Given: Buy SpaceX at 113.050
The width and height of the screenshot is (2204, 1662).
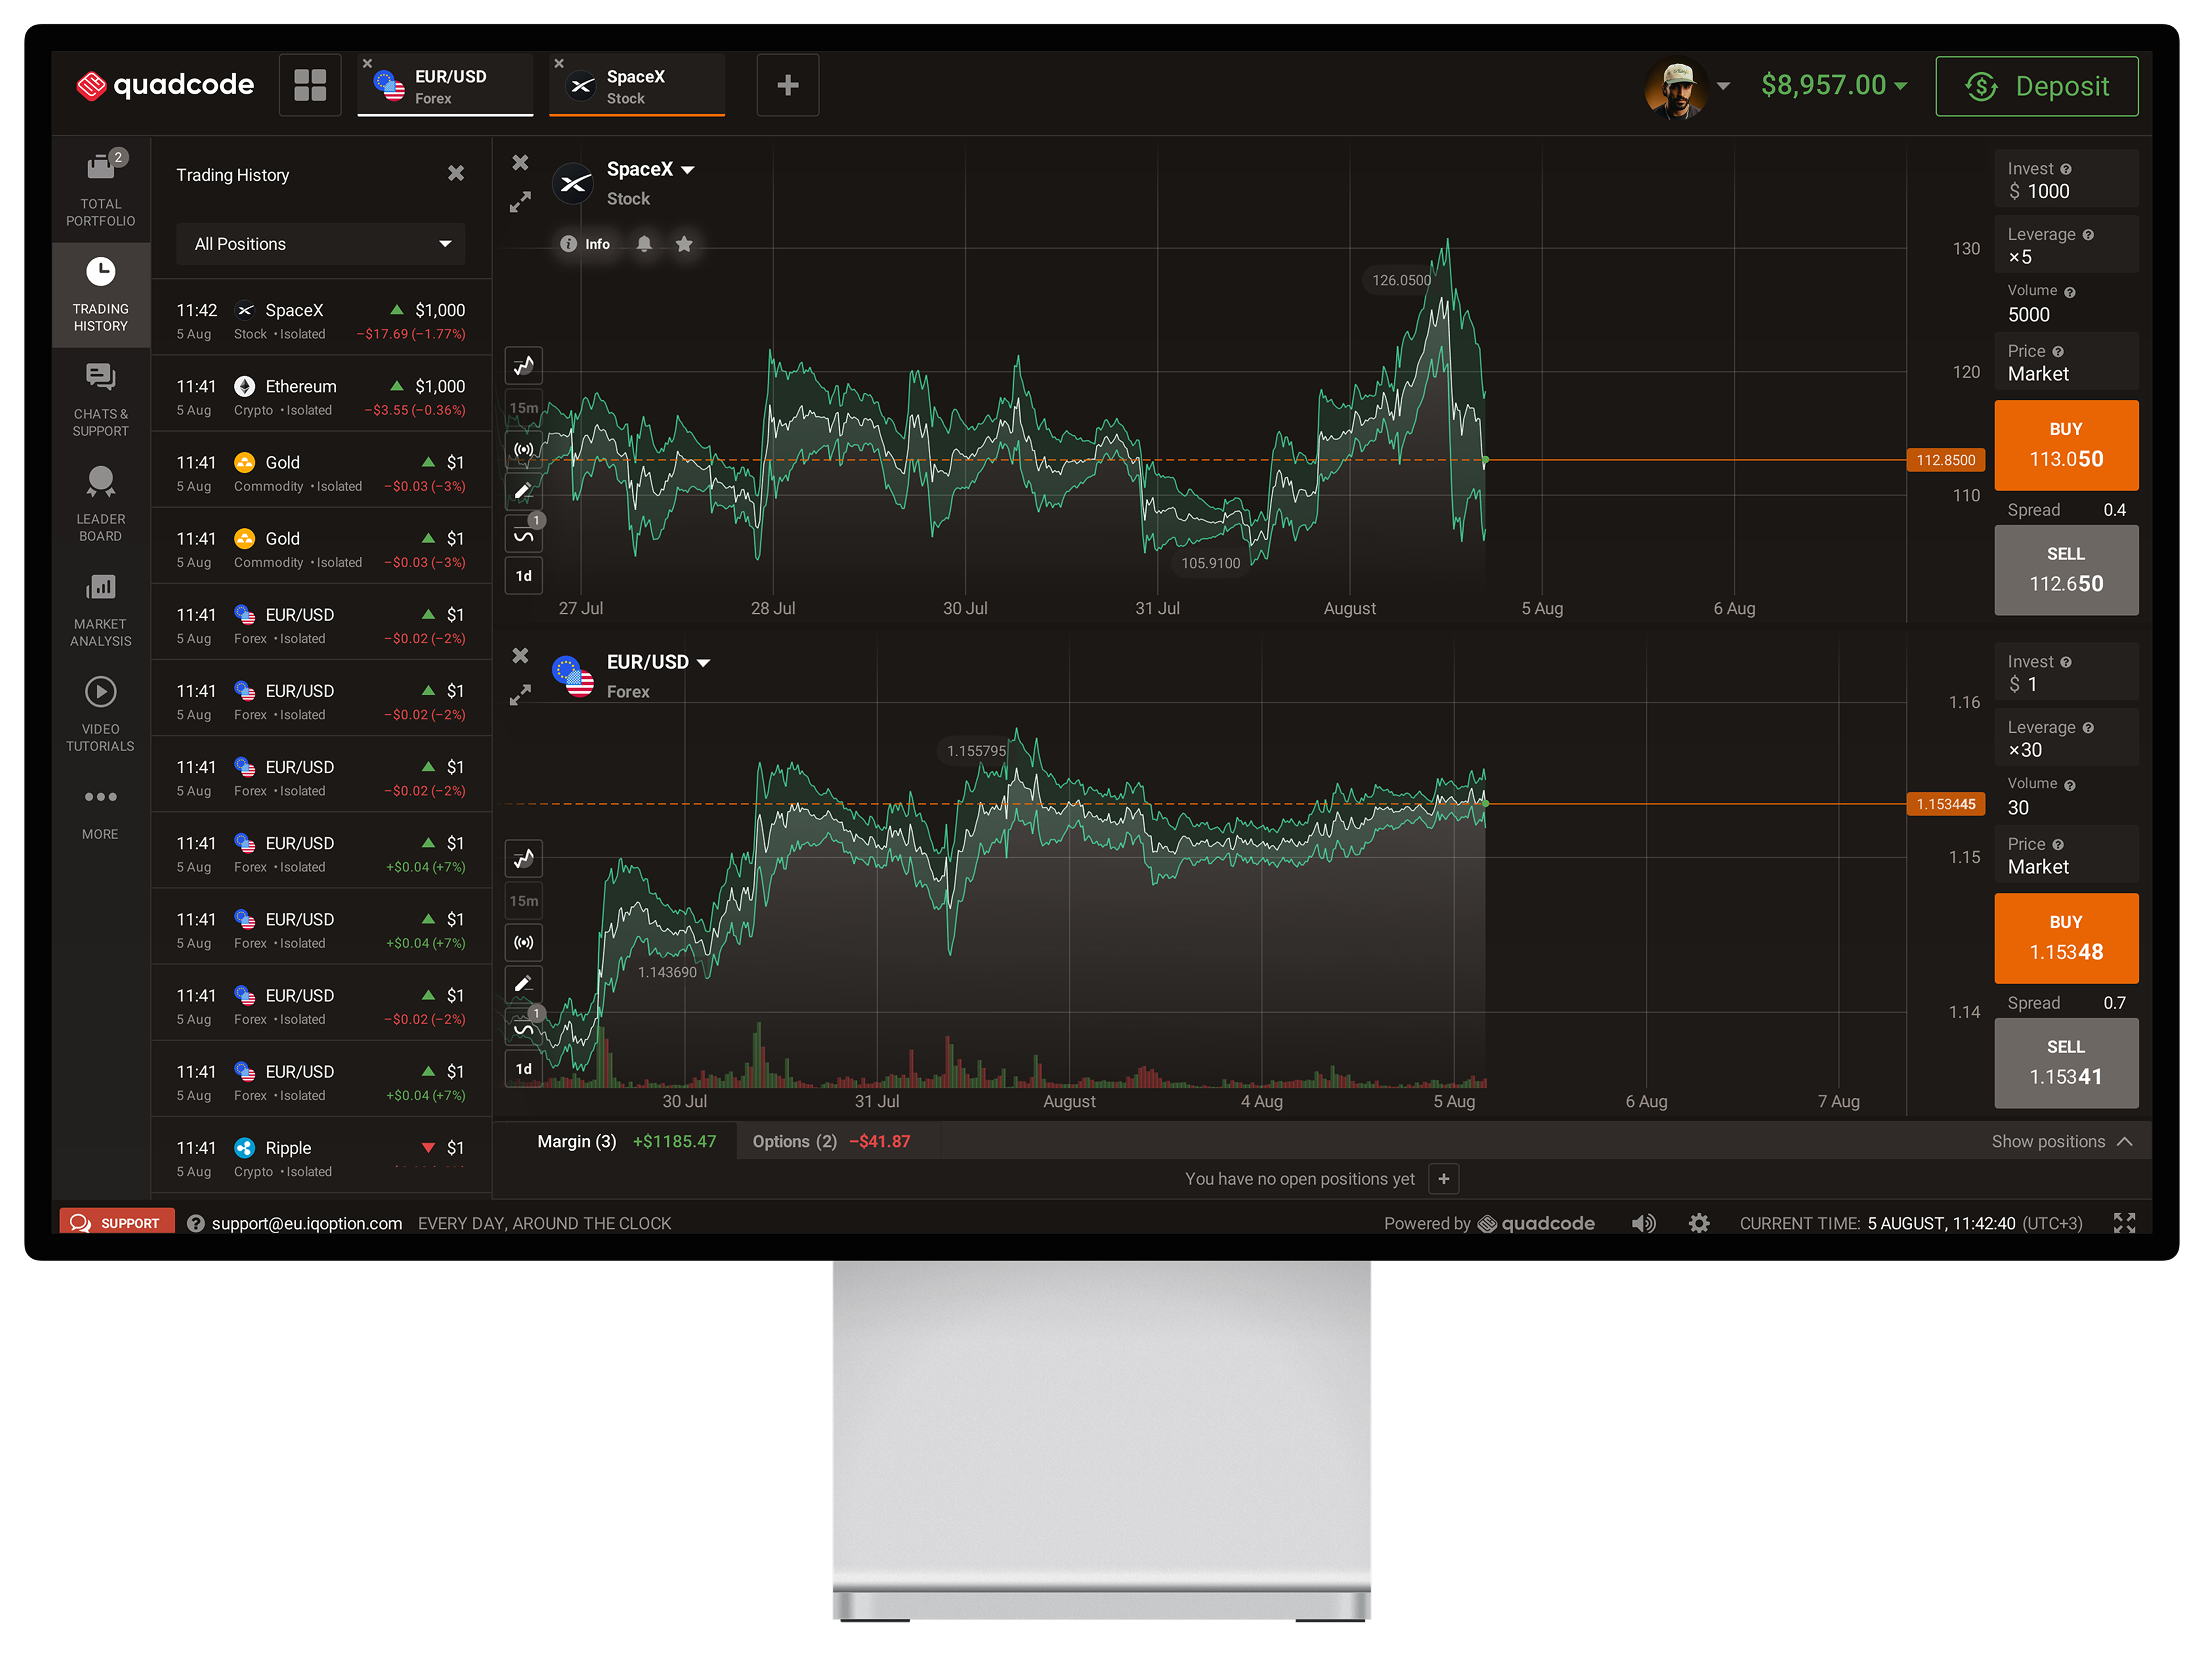Looking at the screenshot, I should pos(2066,446).
